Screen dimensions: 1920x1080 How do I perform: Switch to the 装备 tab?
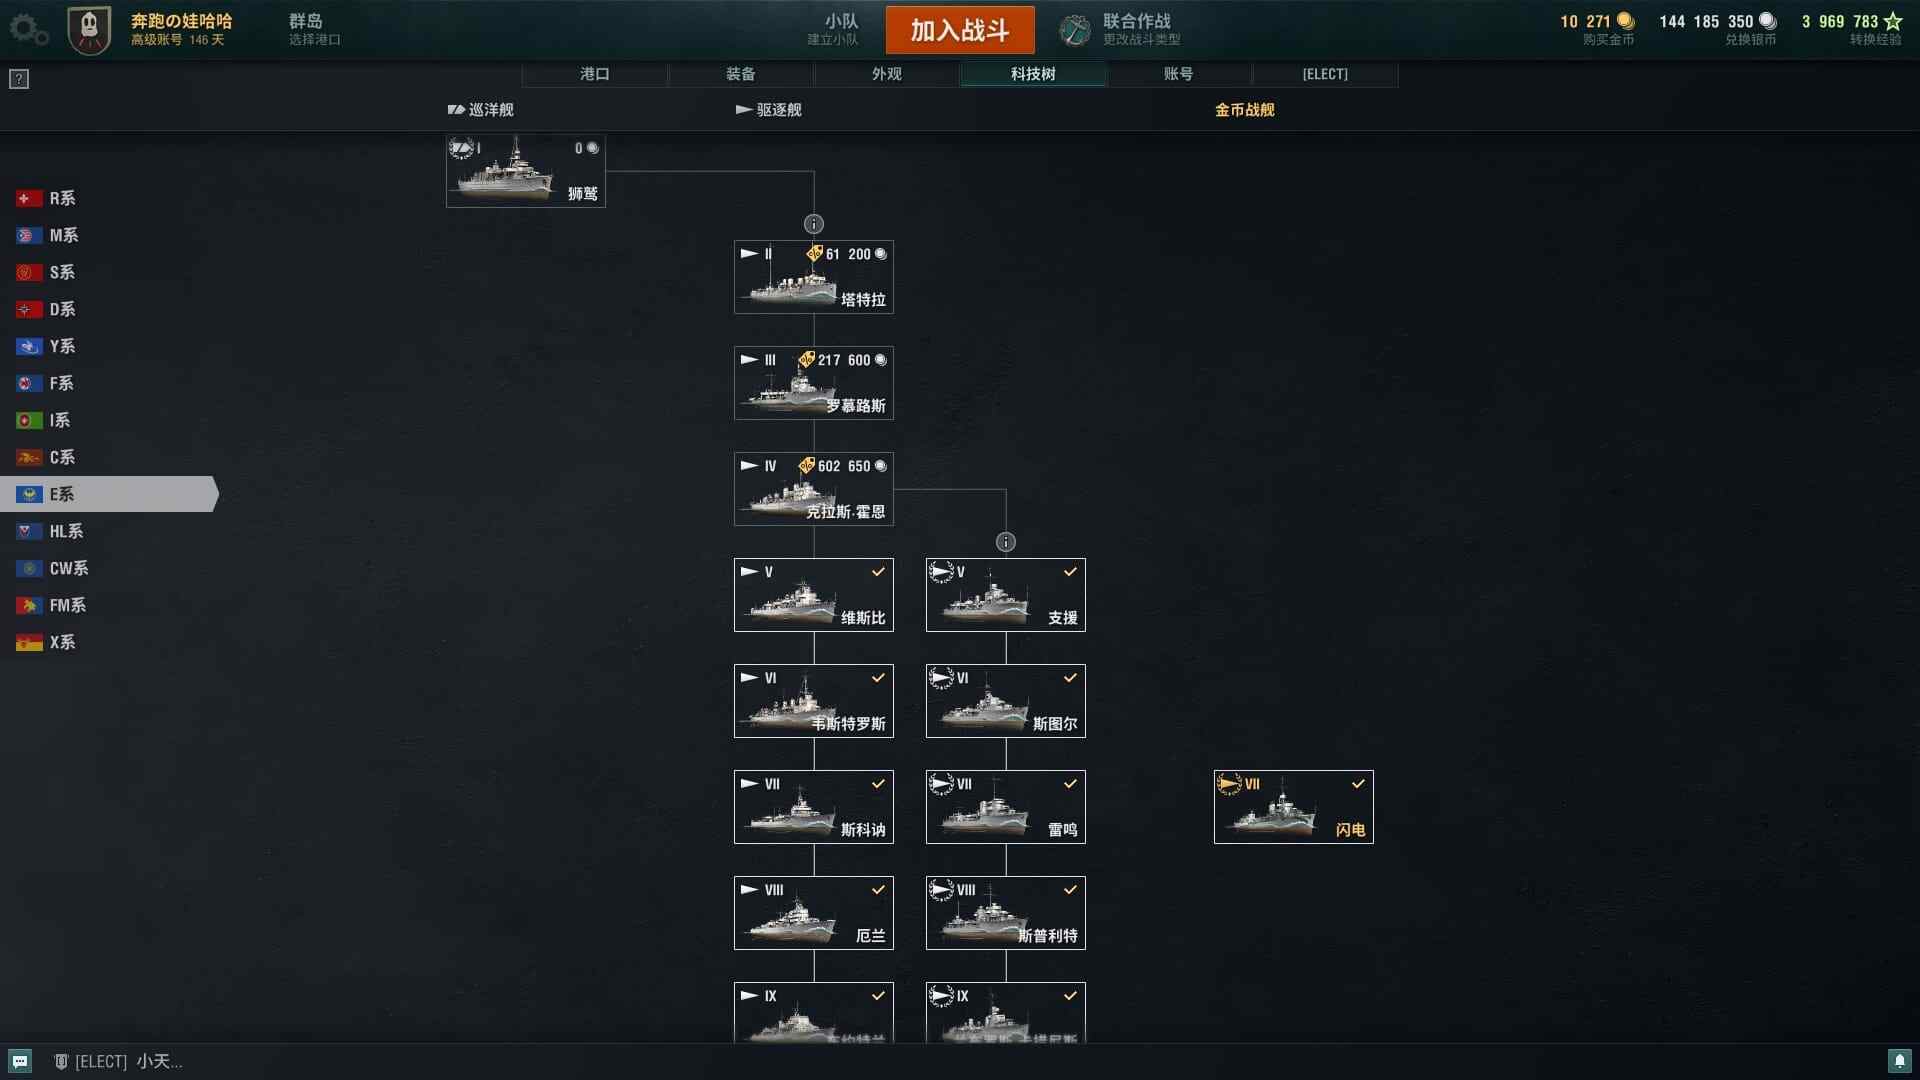coord(741,74)
